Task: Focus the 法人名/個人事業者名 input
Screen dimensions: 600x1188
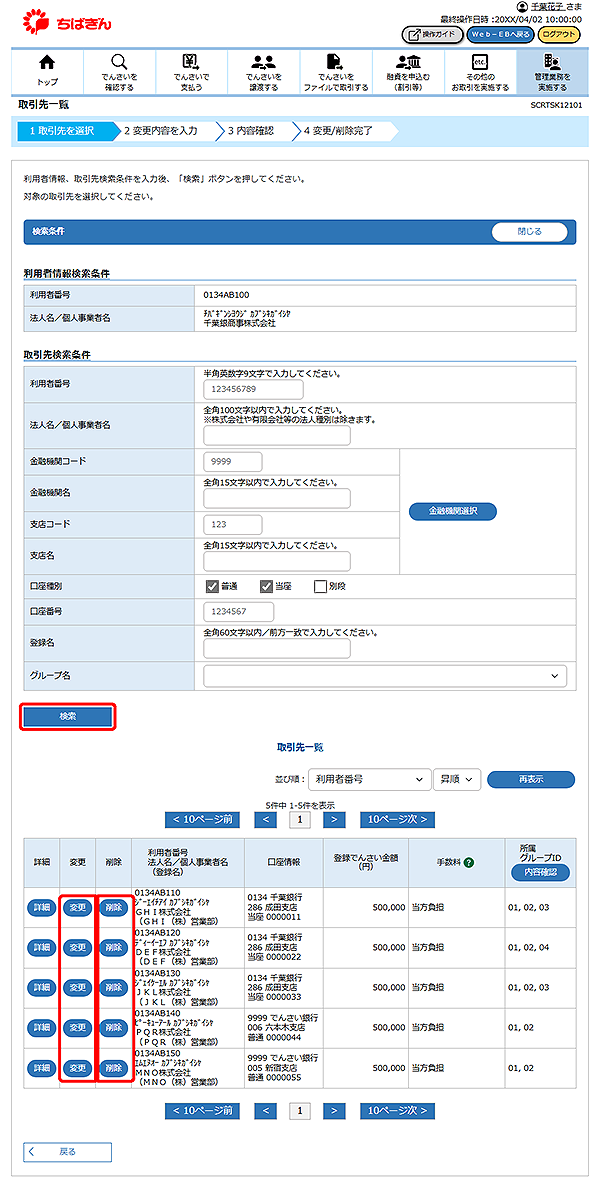Action: point(277,435)
